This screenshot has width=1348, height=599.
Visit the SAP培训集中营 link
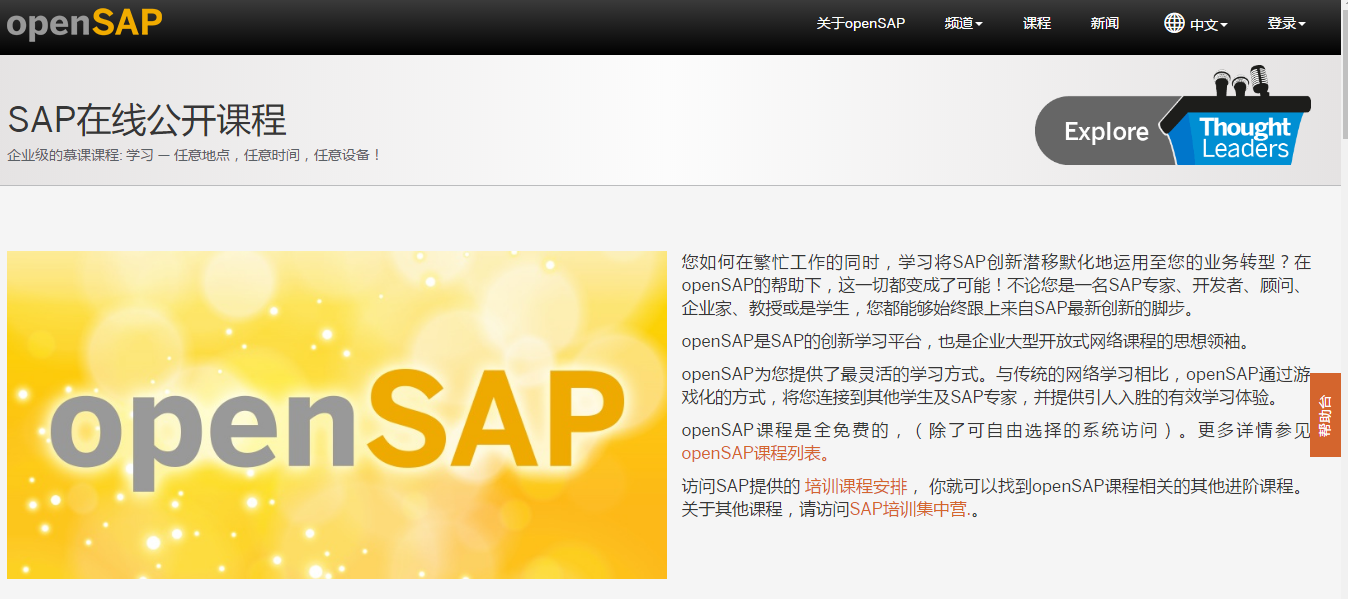click(x=909, y=509)
